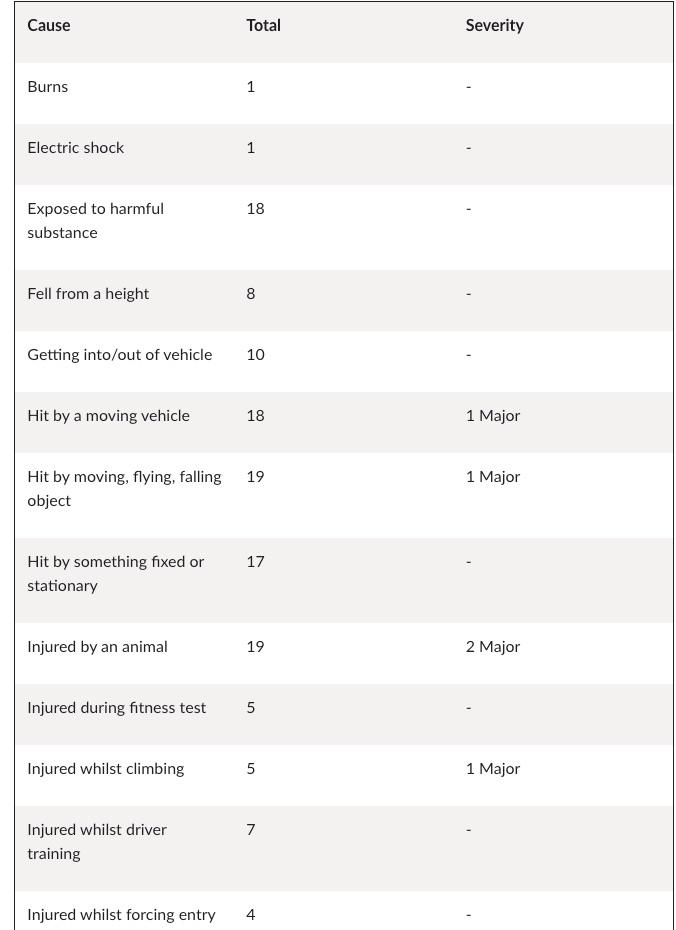Click the Severity column header

click(494, 26)
